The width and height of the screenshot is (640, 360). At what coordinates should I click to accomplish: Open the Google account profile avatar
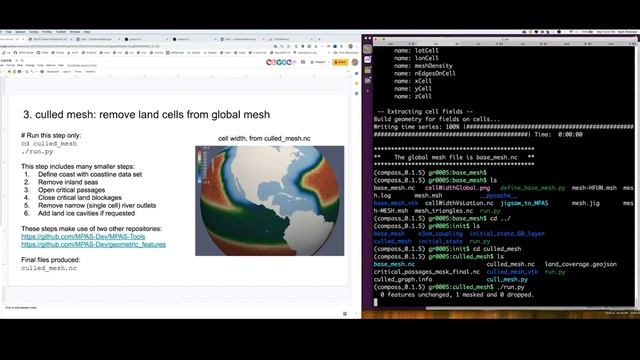(355, 62)
